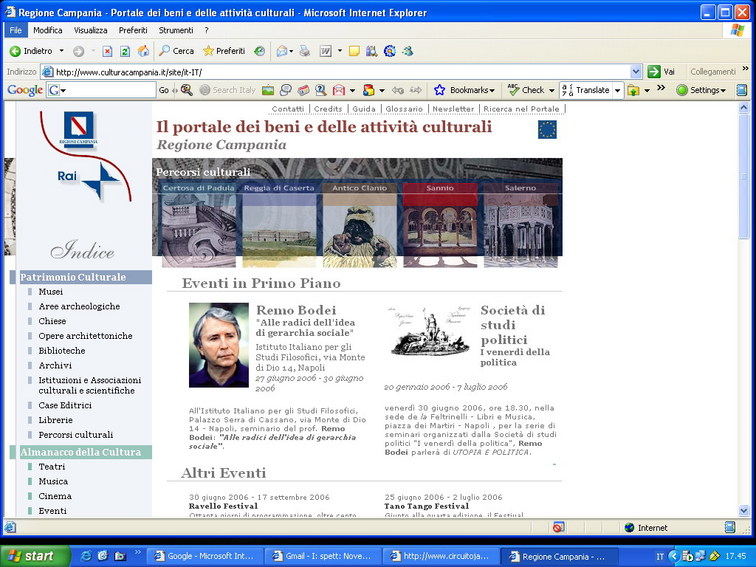This screenshot has height=567, width=756.
Task: Open the Edit with Word dropdown arrow
Action: pyautogui.click(x=339, y=51)
